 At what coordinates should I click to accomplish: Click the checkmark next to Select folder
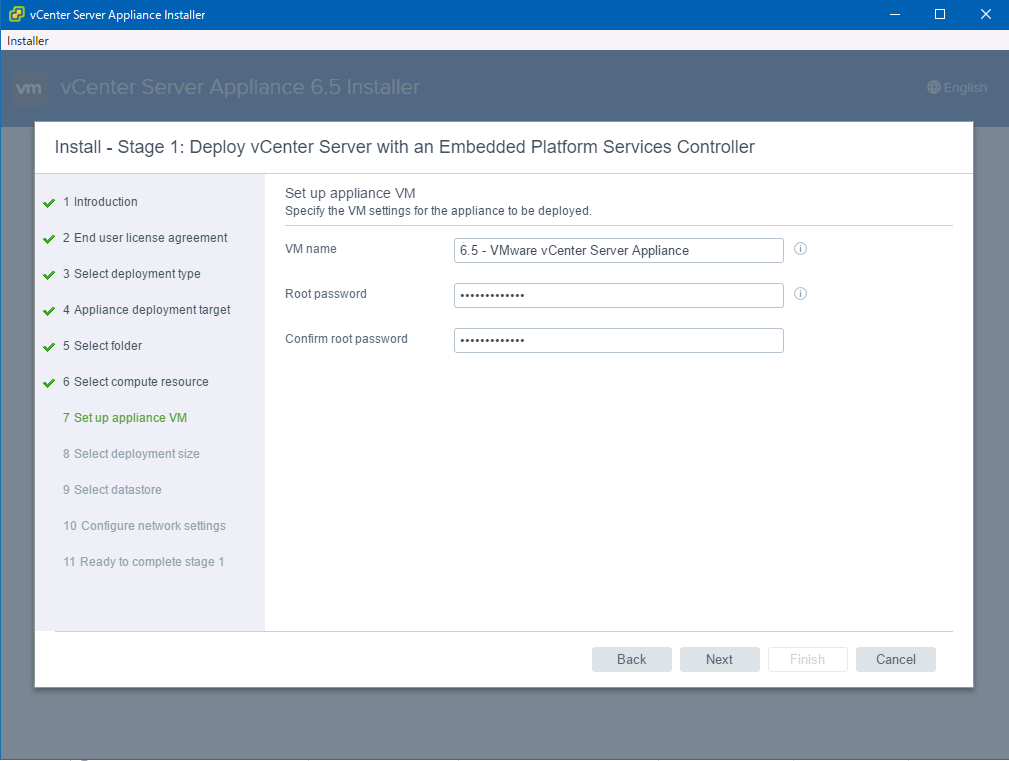coord(49,347)
